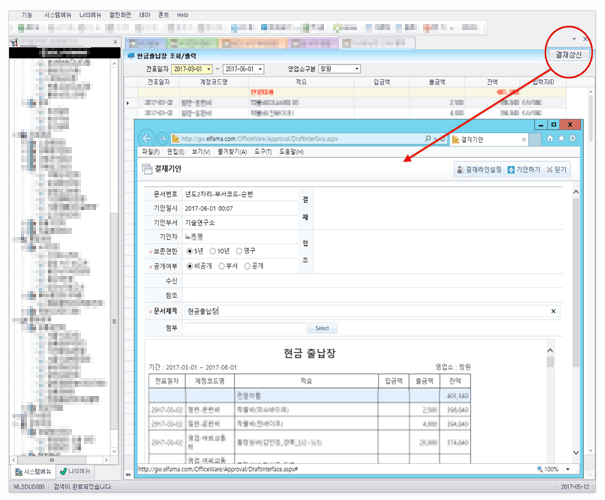Open the 폰트 menu
This screenshot has width=605, height=500.
pos(164,15)
